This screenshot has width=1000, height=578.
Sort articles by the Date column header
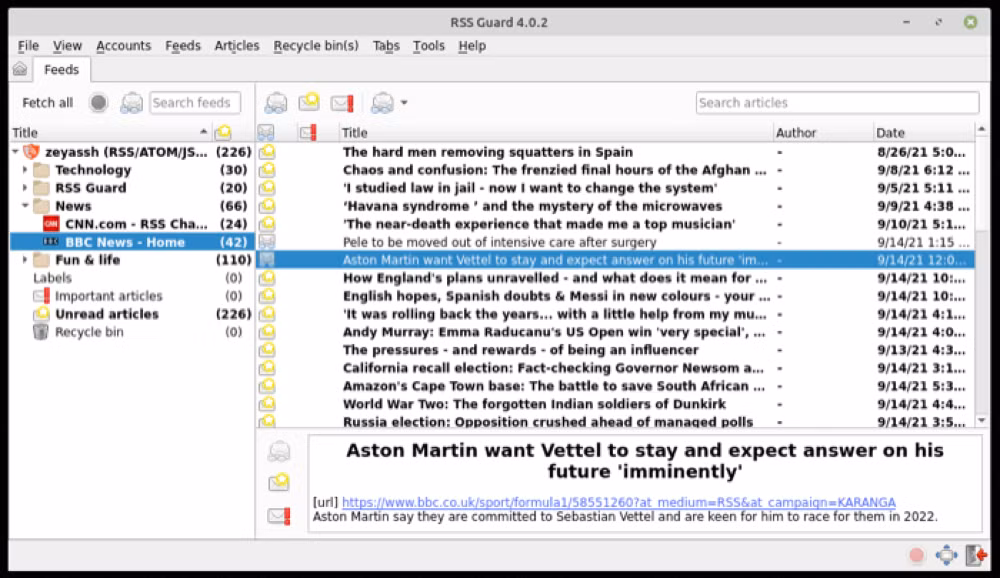pos(923,133)
